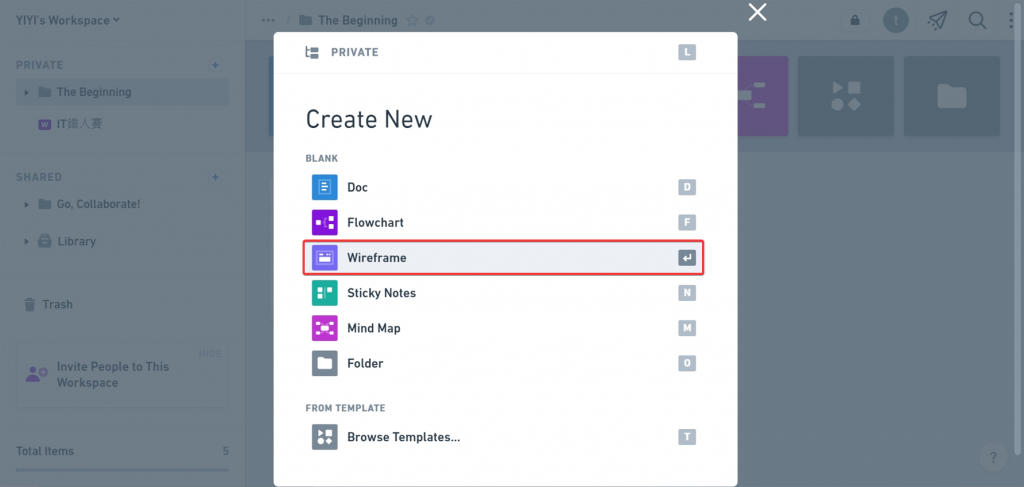Add new item to PRIVATE section
This screenshot has height=487, width=1024.
216,65
